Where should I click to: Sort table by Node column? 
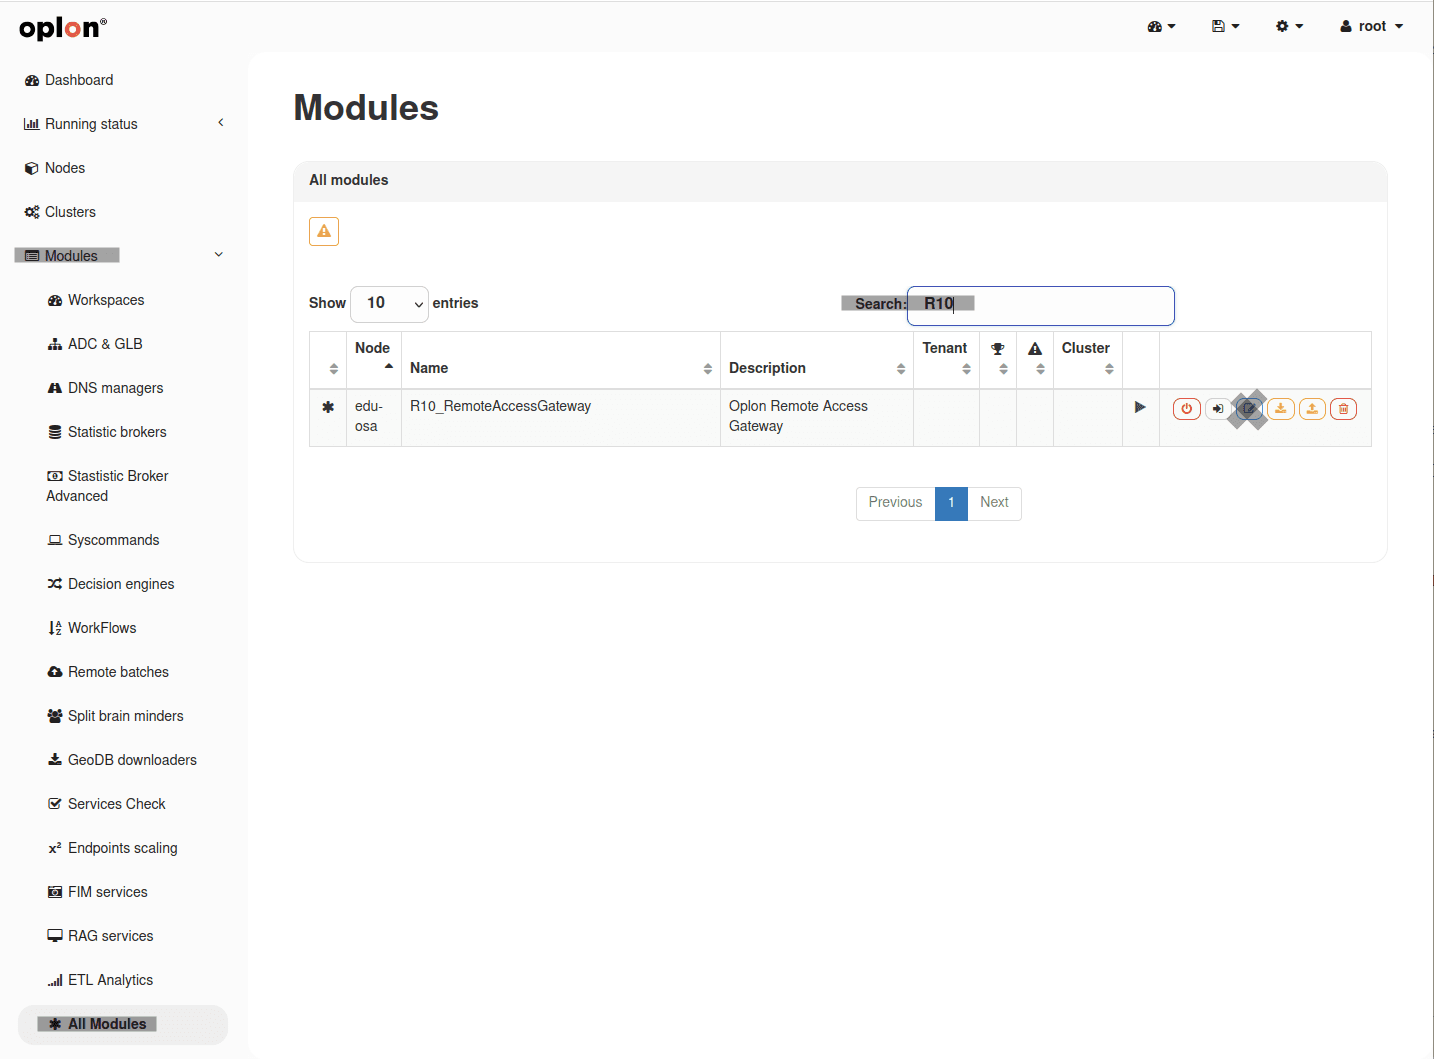374,360
